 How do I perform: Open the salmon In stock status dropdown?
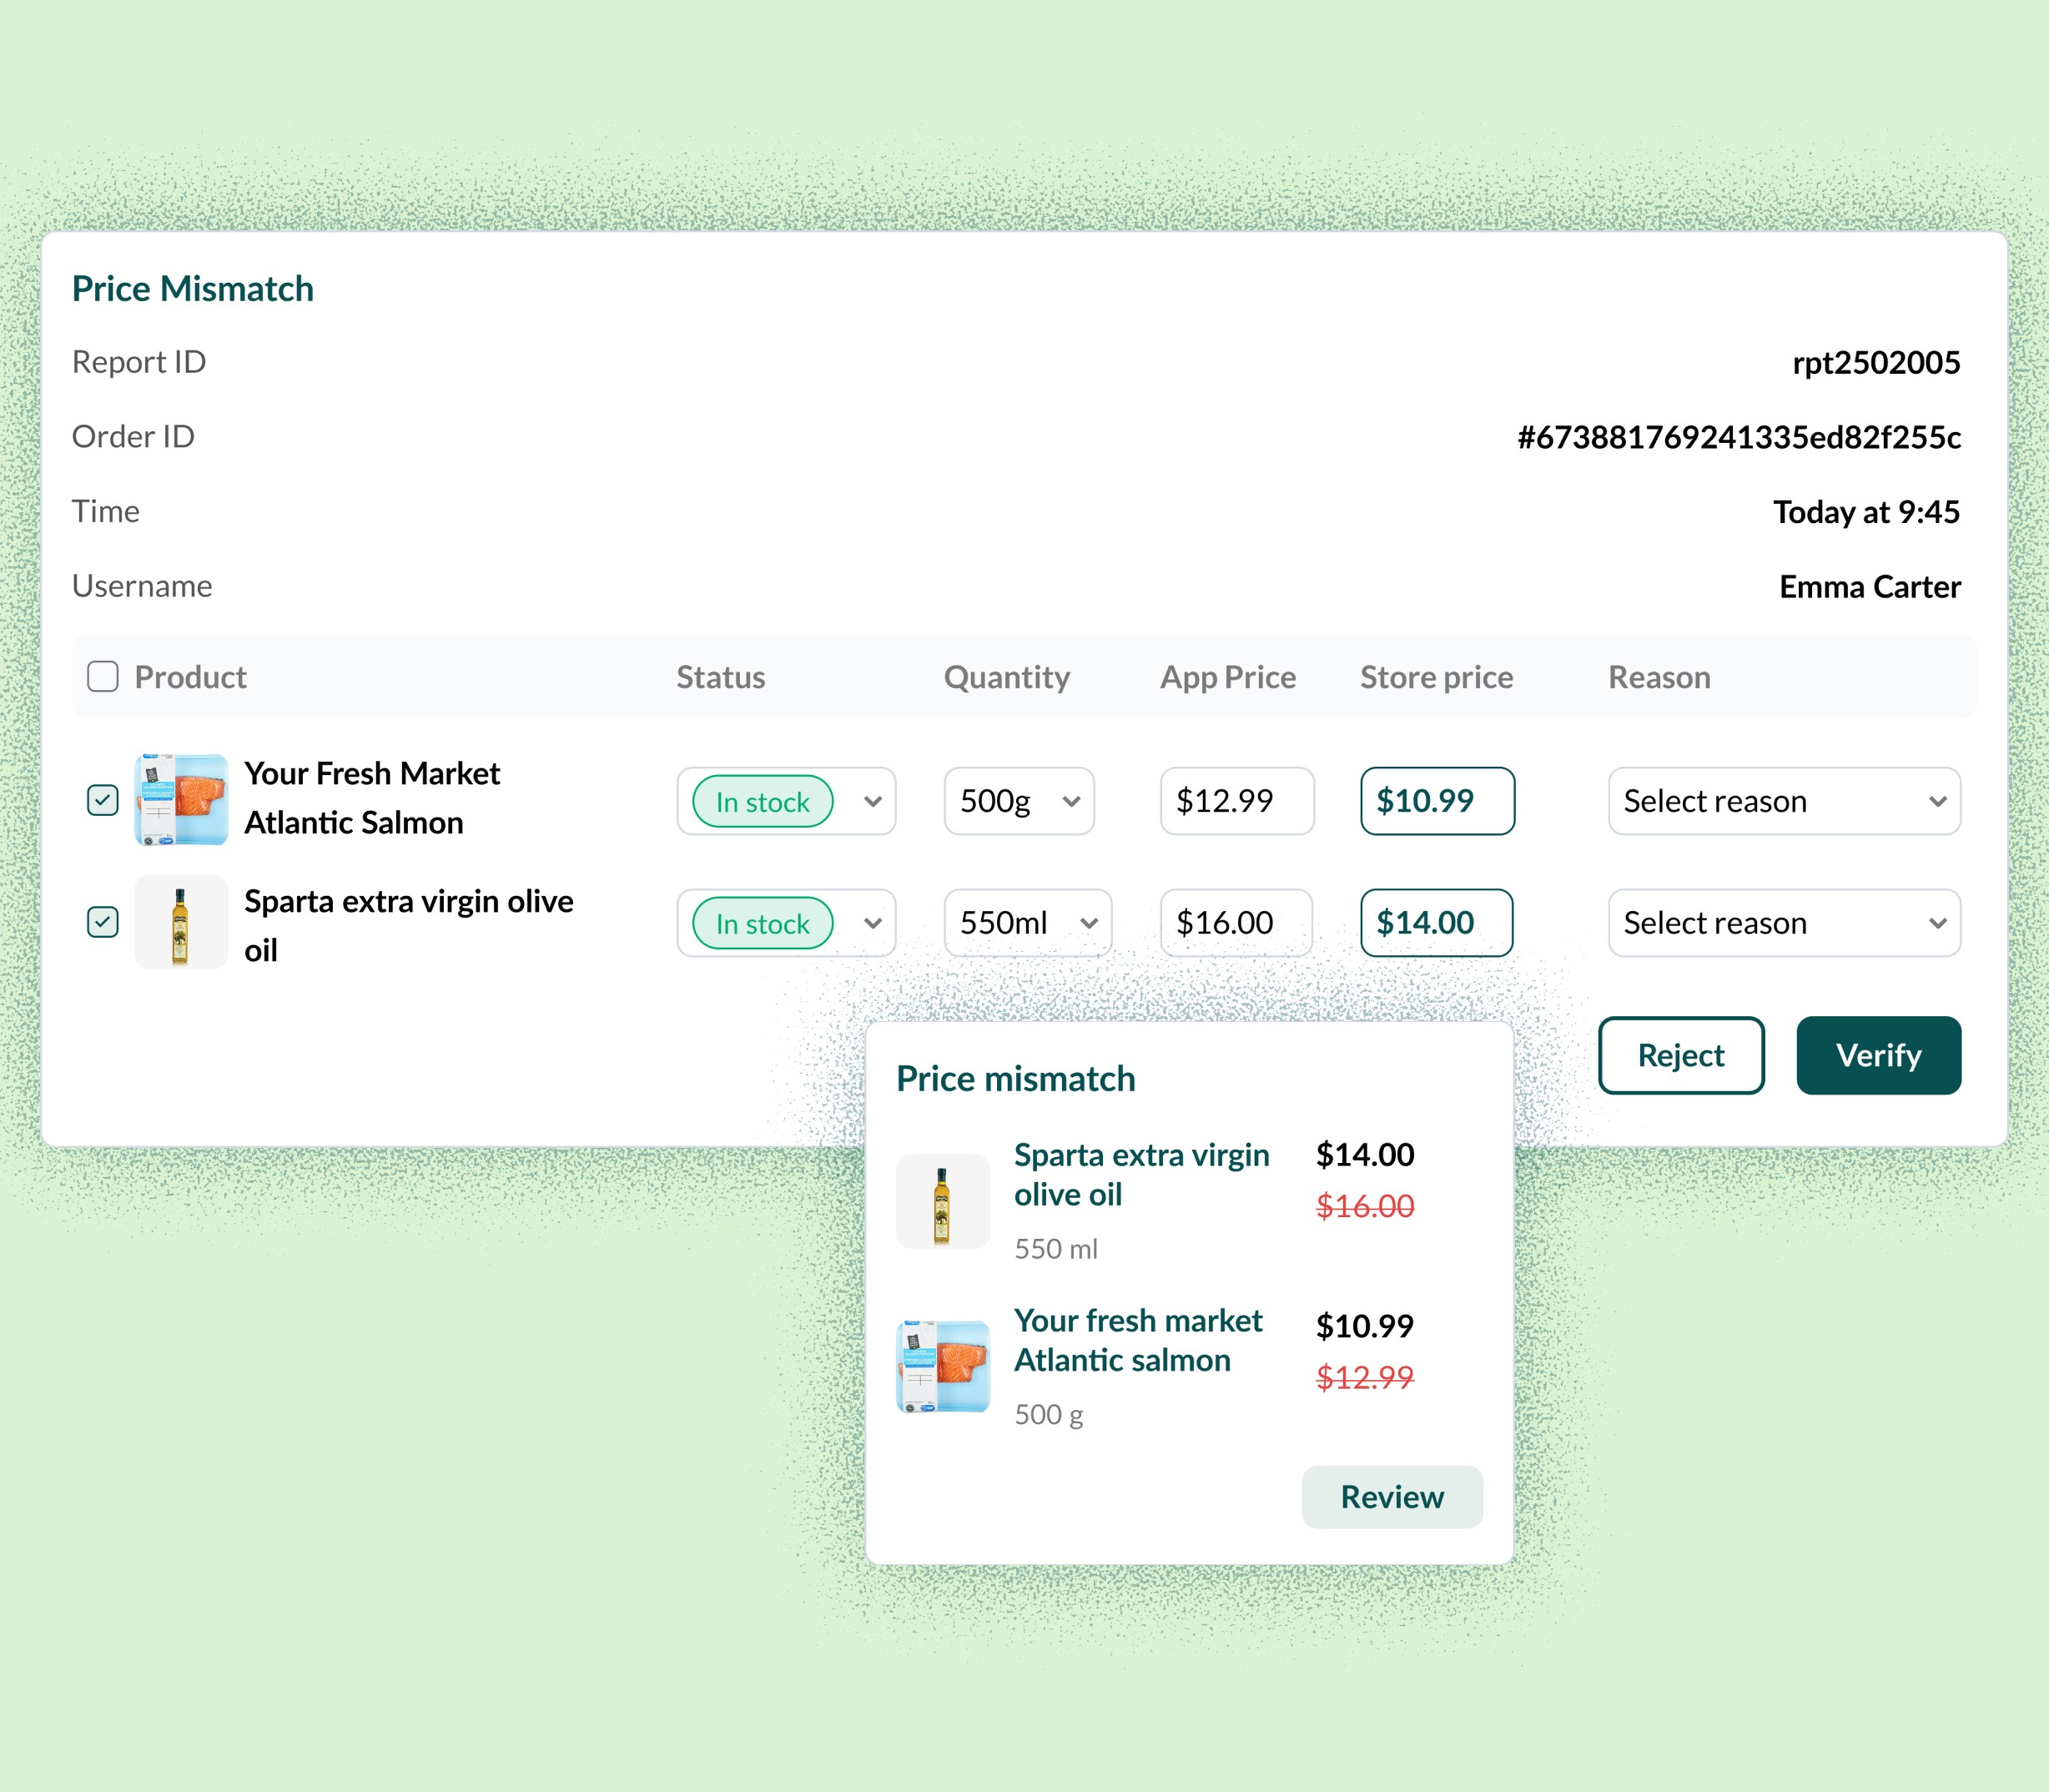pos(786,801)
